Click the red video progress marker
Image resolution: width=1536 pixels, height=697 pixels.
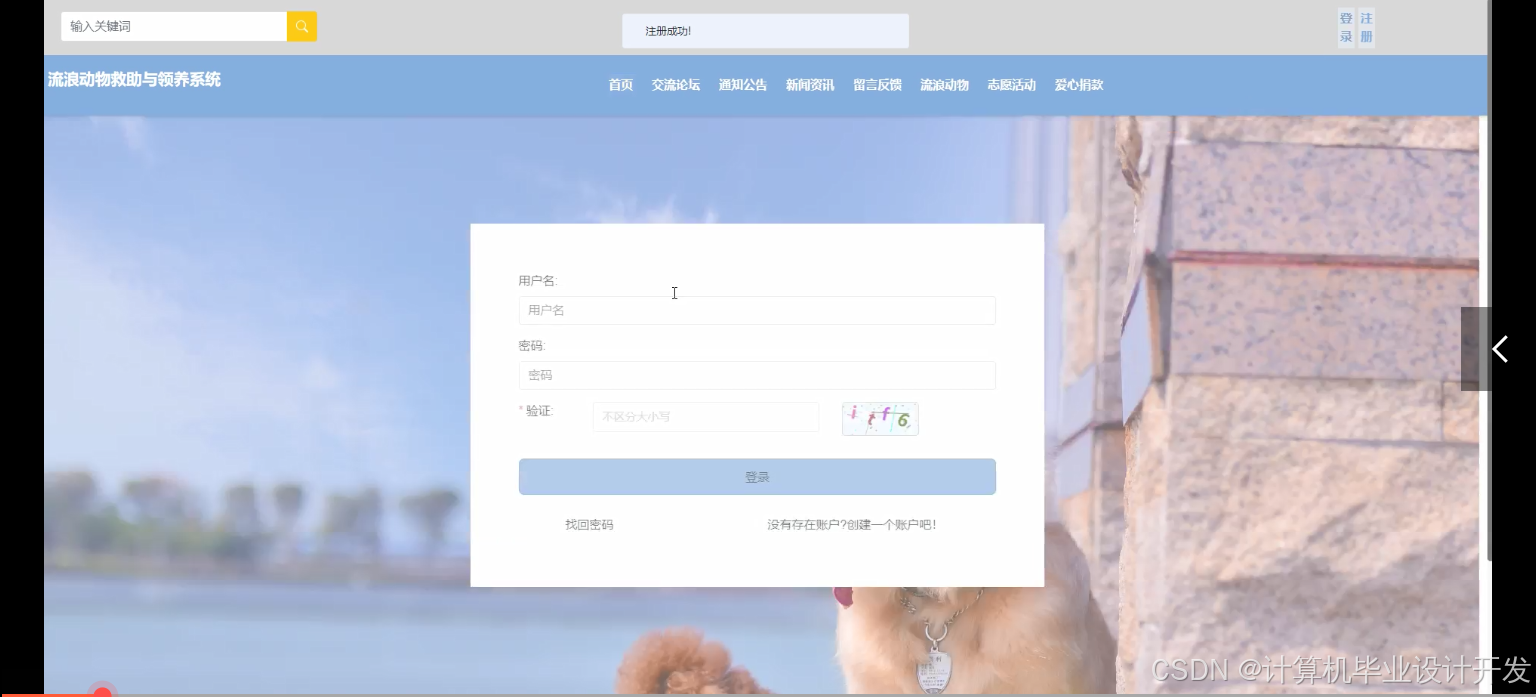point(102,692)
